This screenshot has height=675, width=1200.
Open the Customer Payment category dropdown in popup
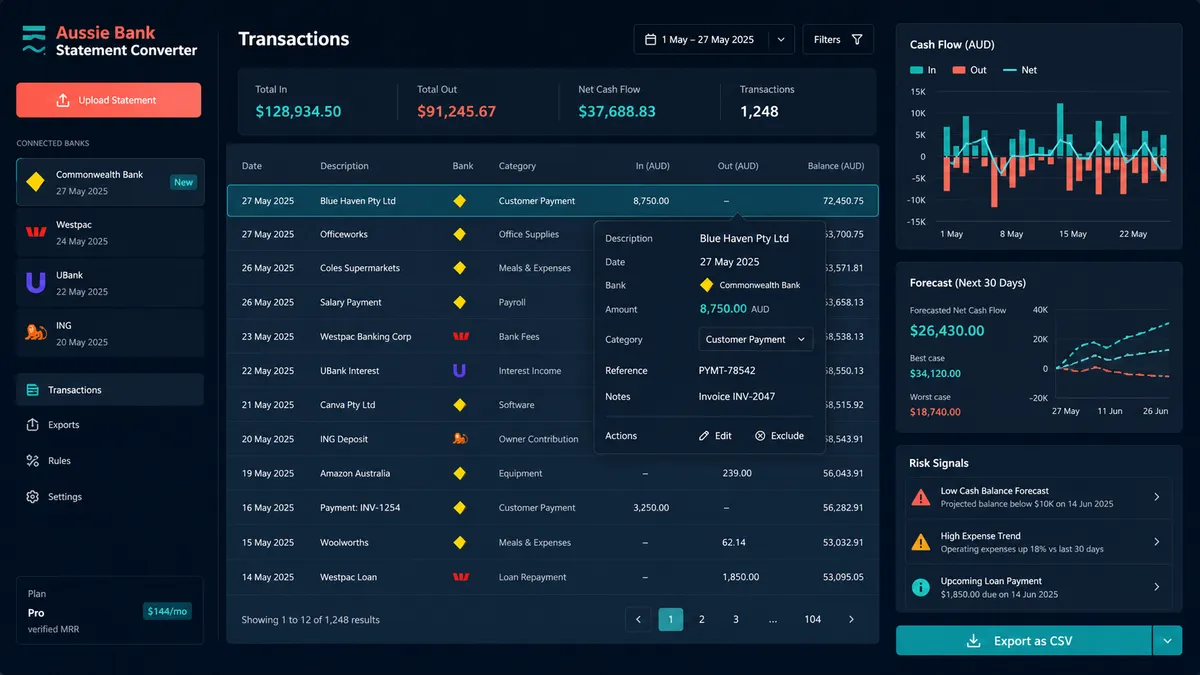click(x=756, y=339)
